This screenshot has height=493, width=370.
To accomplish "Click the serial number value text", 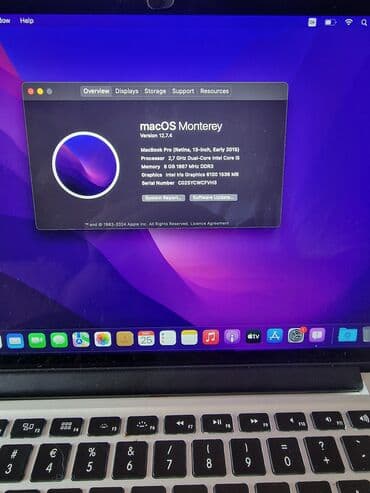I will 197,183.
